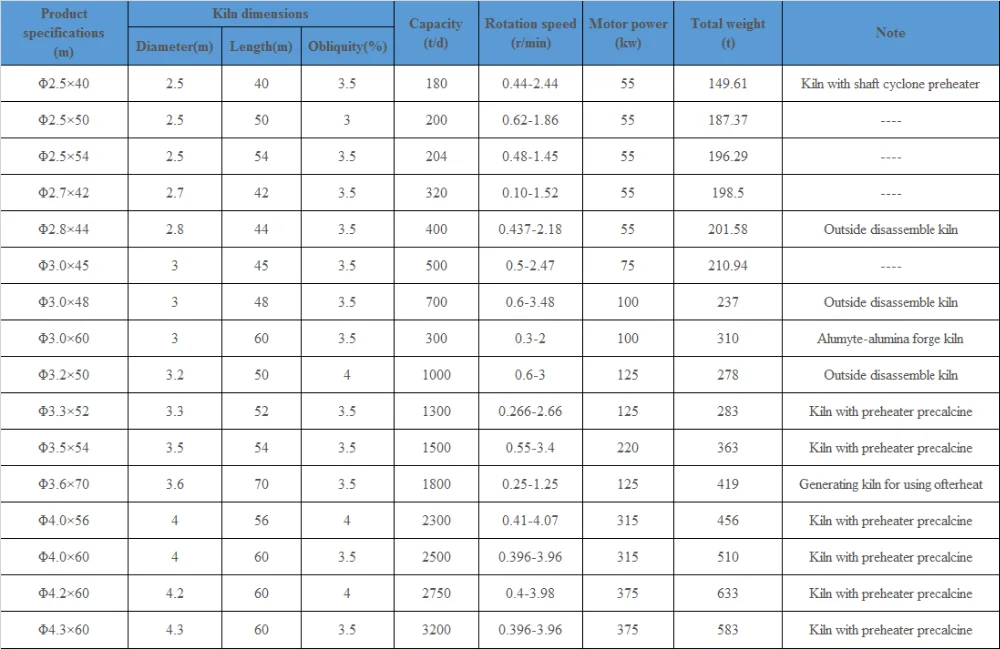Click the Length(m) column header
Image resolution: width=1000 pixels, height=649 pixels.
pyautogui.click(x=261, y=47)
